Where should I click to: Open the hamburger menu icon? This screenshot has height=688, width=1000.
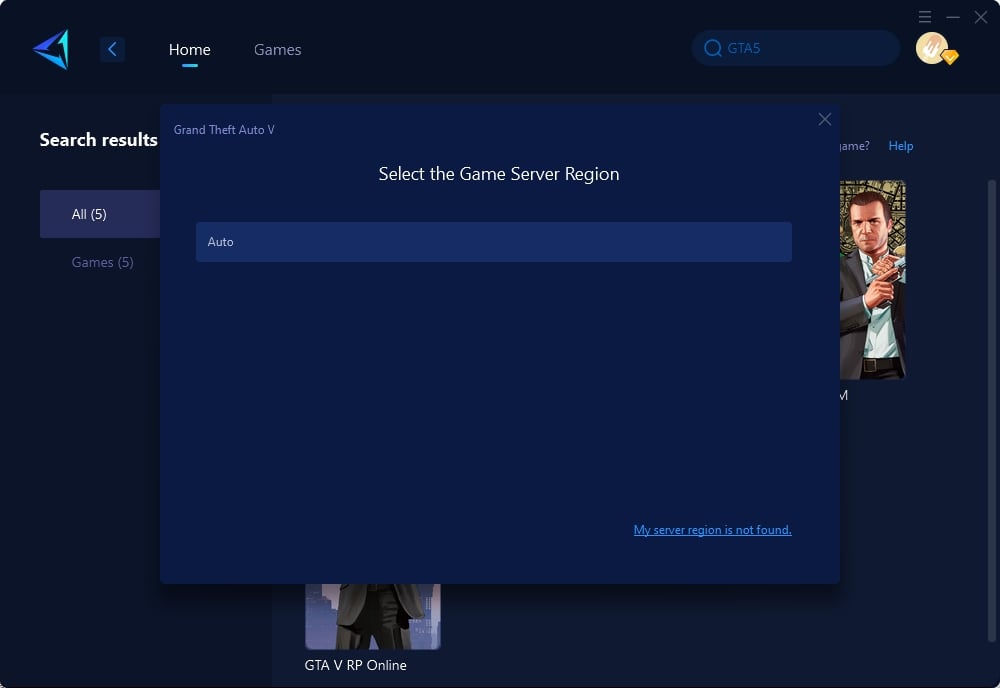point(925,17)
